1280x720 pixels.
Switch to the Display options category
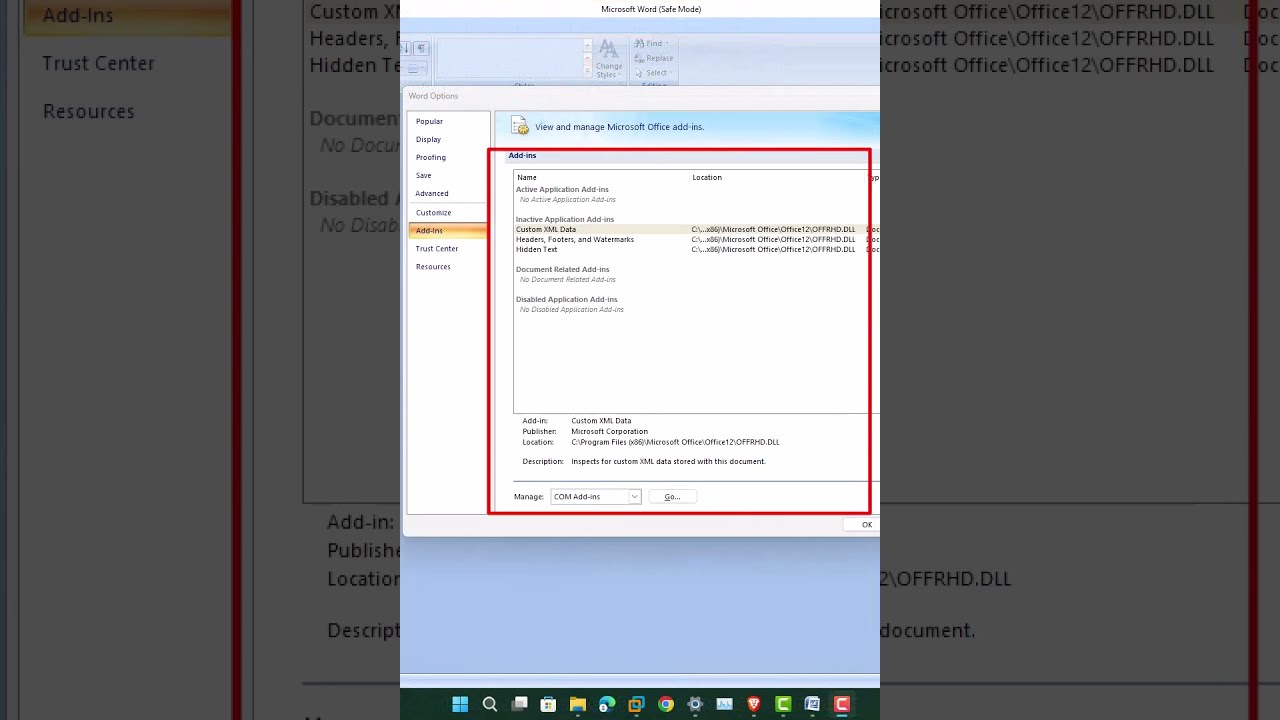click(x=428, y=139)
